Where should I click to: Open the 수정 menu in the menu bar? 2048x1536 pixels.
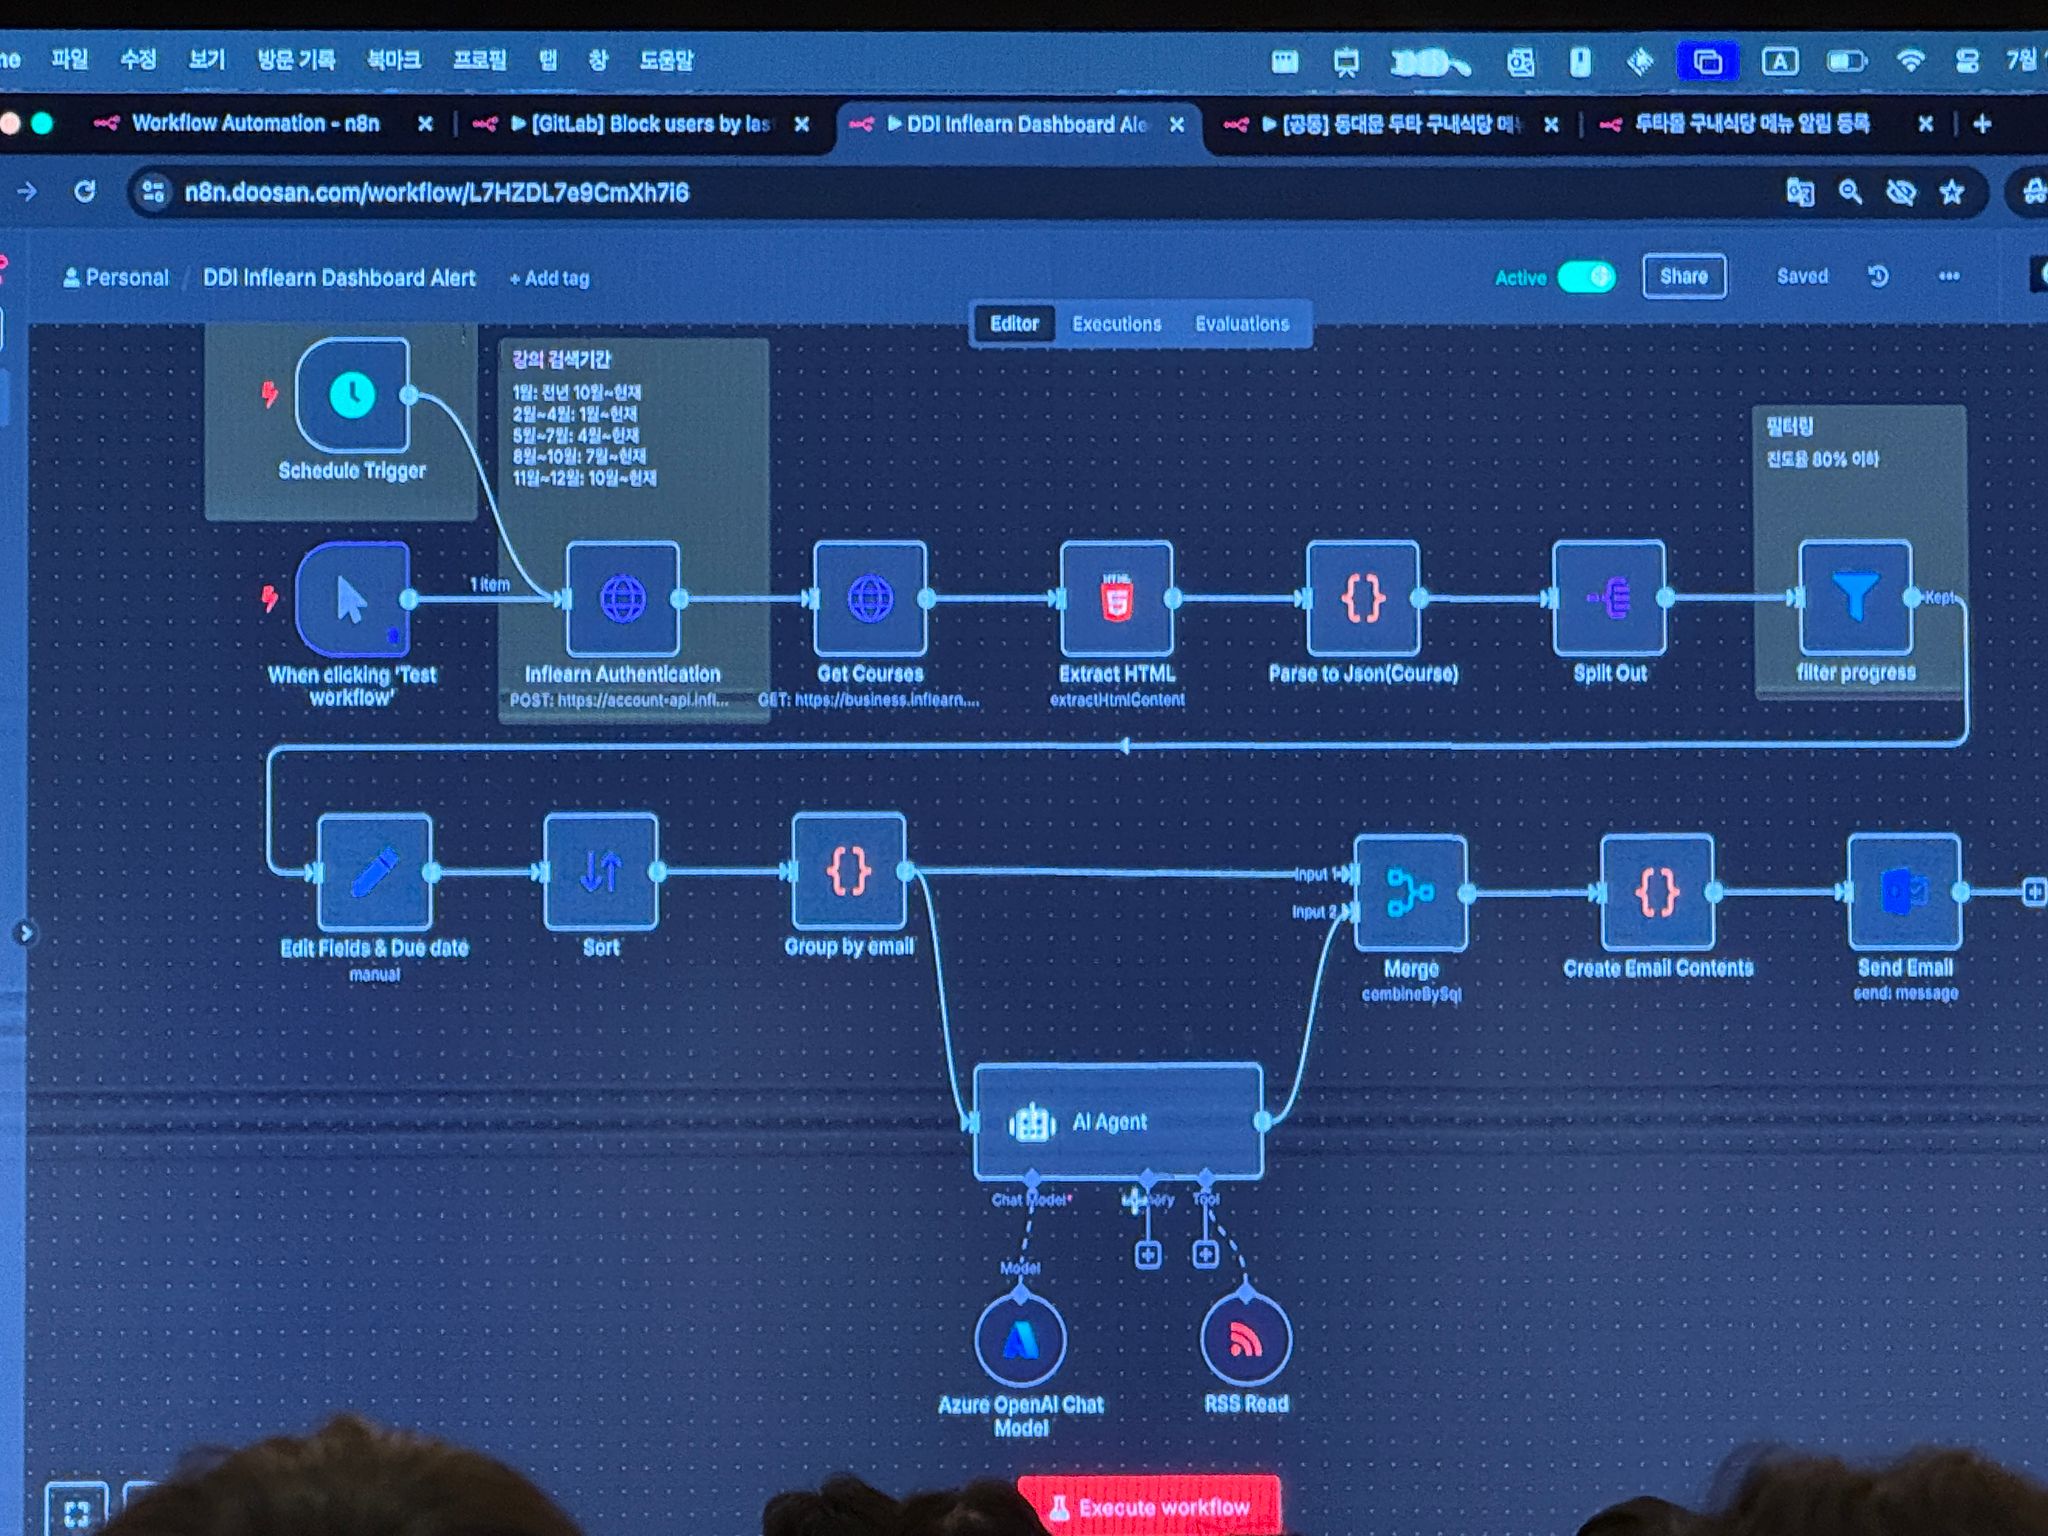tap(138, 59)
